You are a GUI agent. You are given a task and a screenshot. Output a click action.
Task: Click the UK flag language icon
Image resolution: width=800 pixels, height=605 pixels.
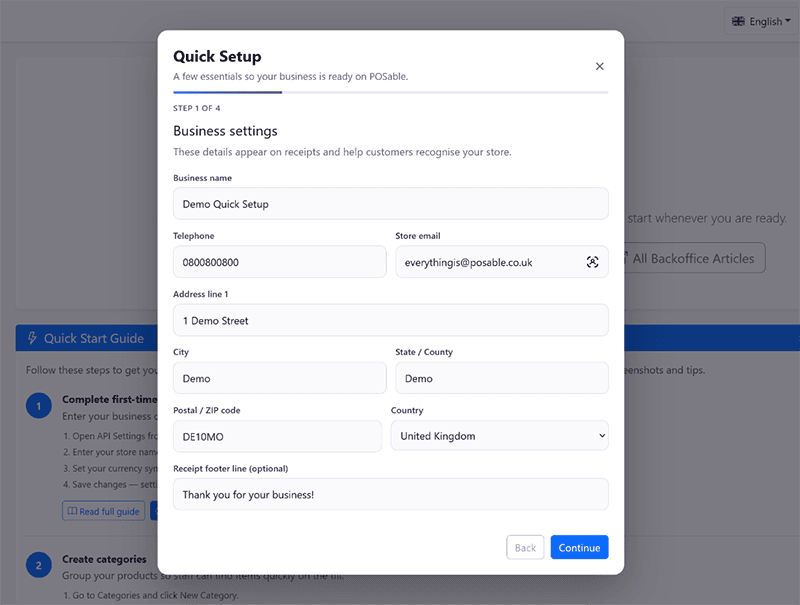(738, 21)
